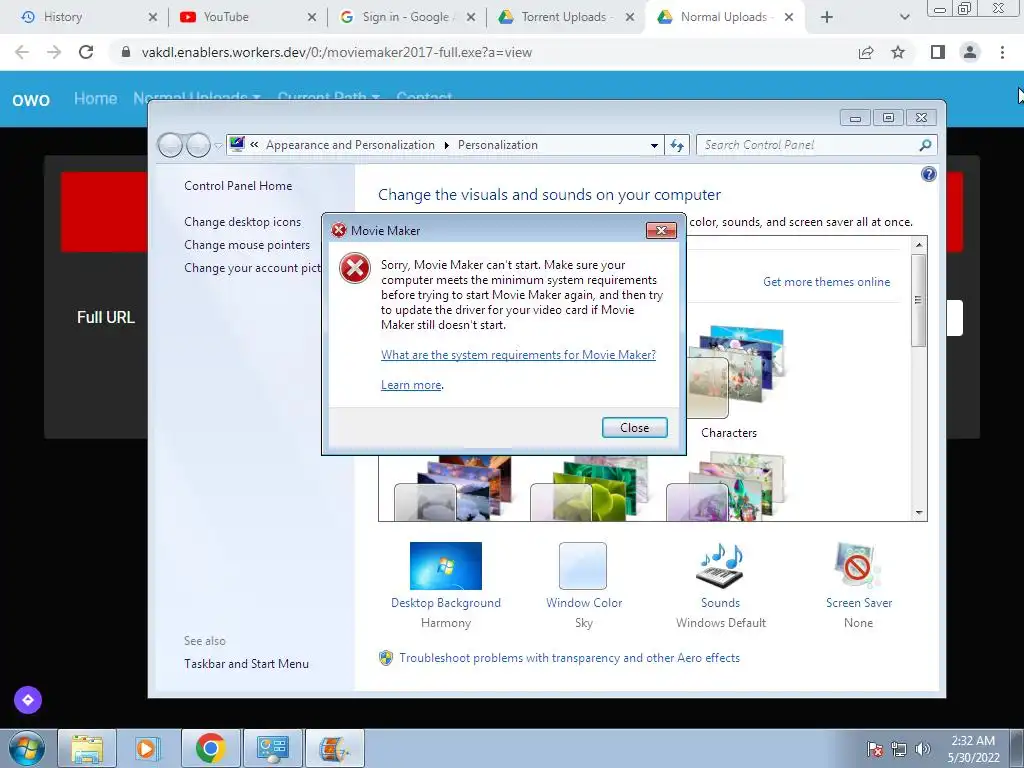The image size is (1024, 768).
Task: Open Windows Explorer from taskbar
Action: [x=88, y=748]
